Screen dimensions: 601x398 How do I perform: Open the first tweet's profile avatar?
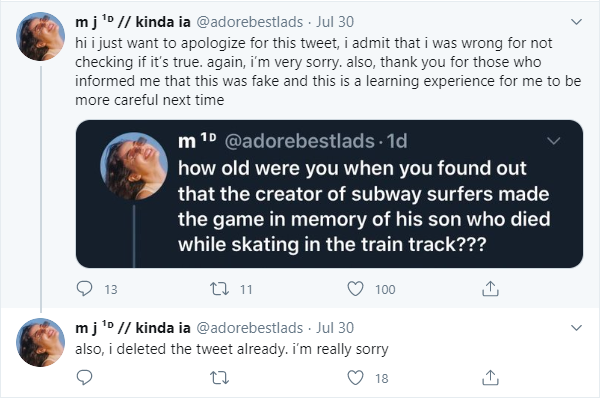41,36
